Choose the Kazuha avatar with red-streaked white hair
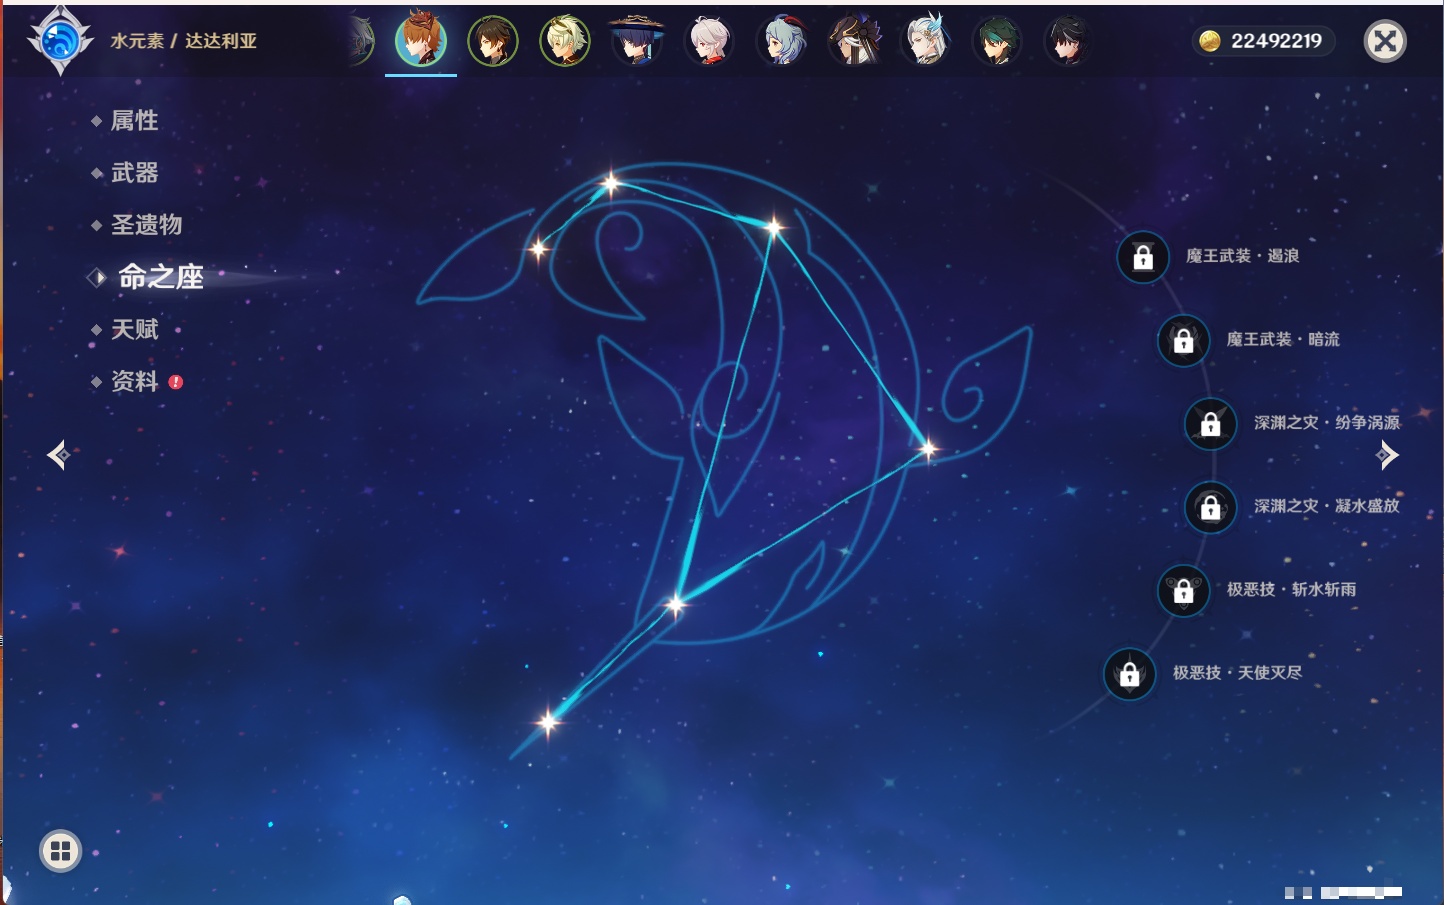Image resolution: width=1444 pixels, height=905 pixels. tap(709, 41)
